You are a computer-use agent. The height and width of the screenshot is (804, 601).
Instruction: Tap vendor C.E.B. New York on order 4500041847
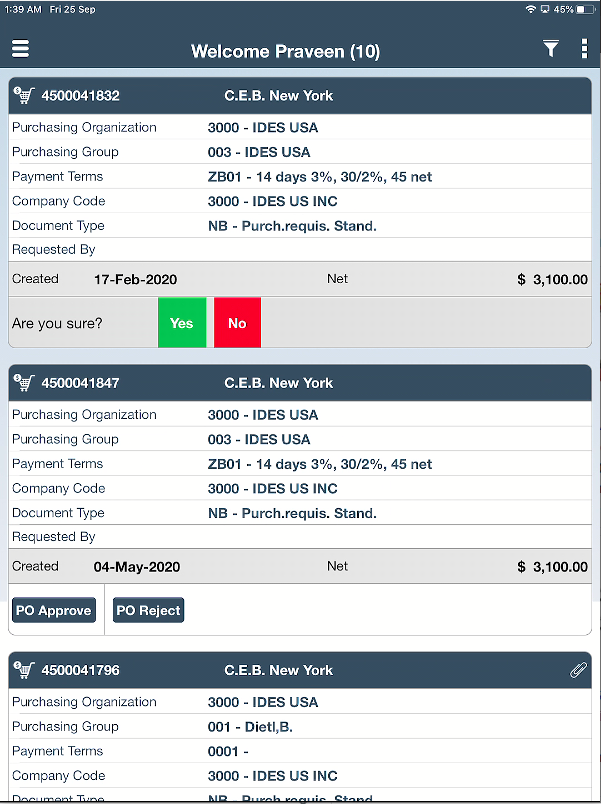coord(279,383)
